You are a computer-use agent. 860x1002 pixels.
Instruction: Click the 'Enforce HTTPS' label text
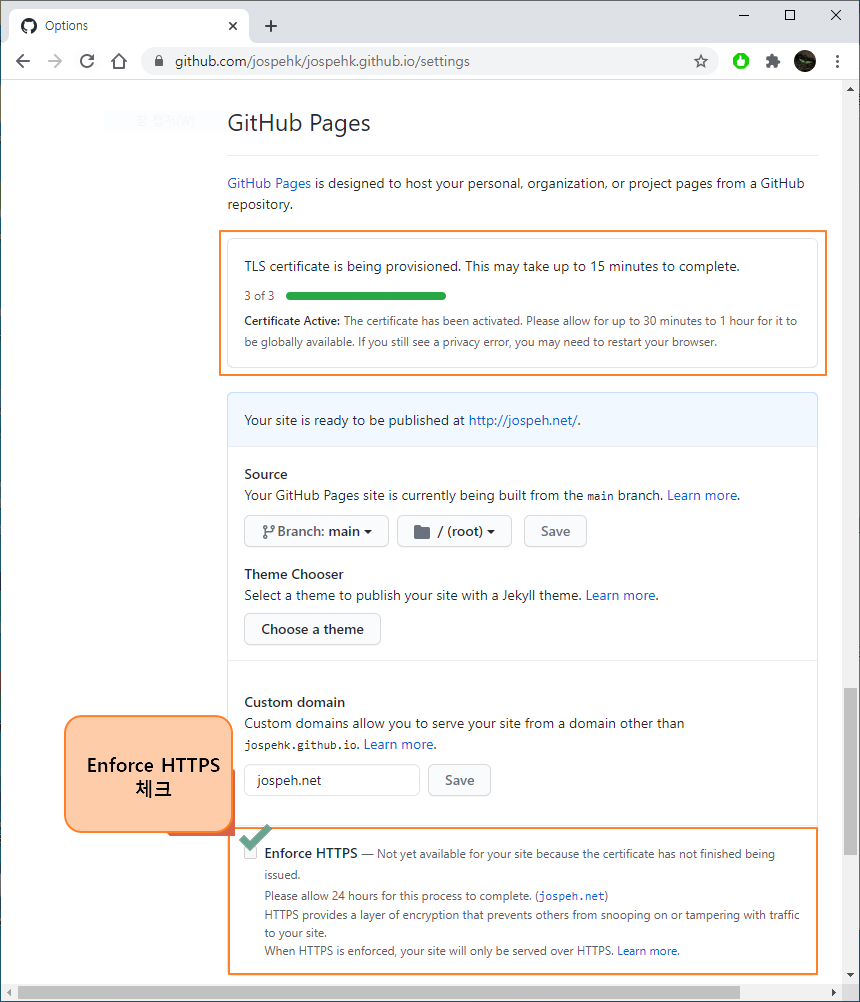point(311,853)
